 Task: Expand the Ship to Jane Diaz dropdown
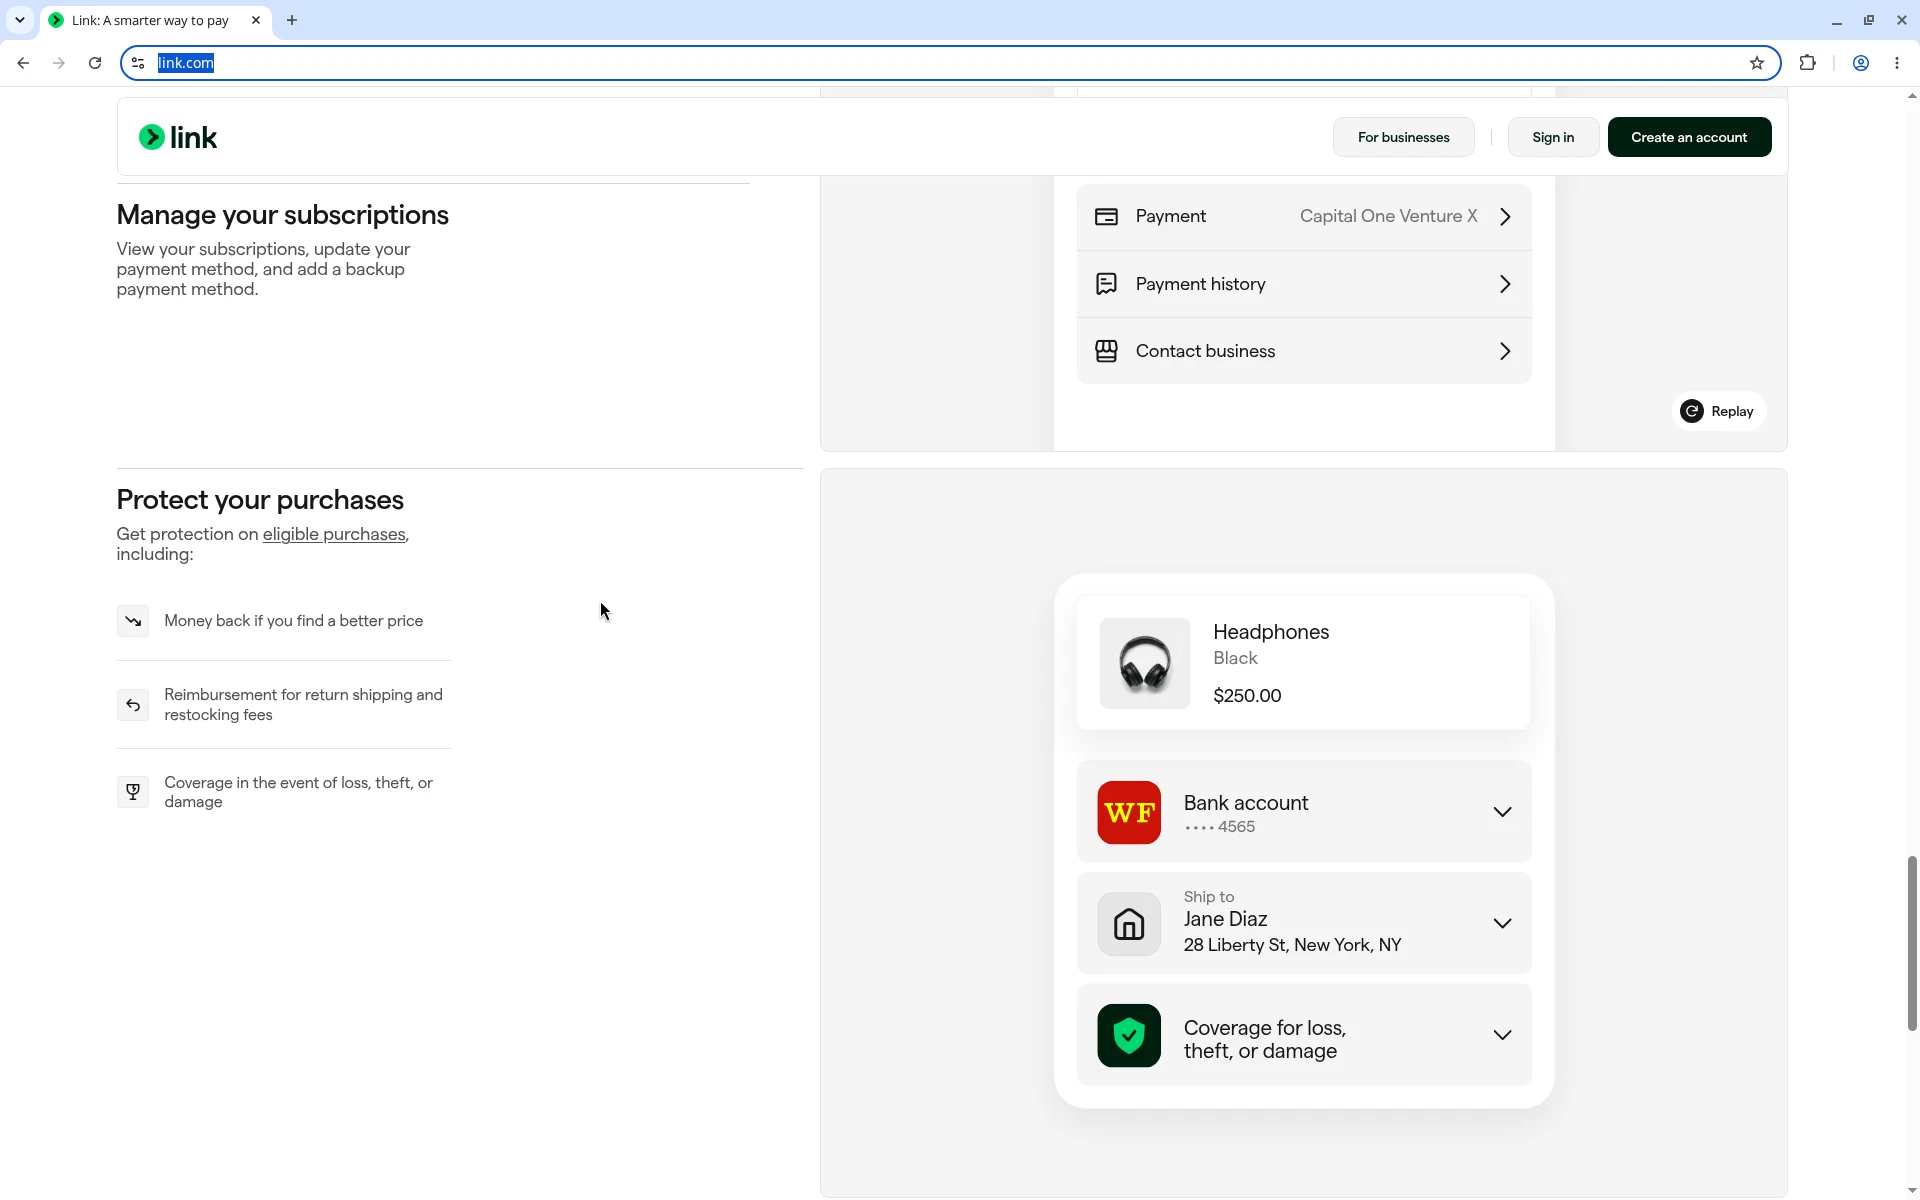click(x=1502, y=923)
